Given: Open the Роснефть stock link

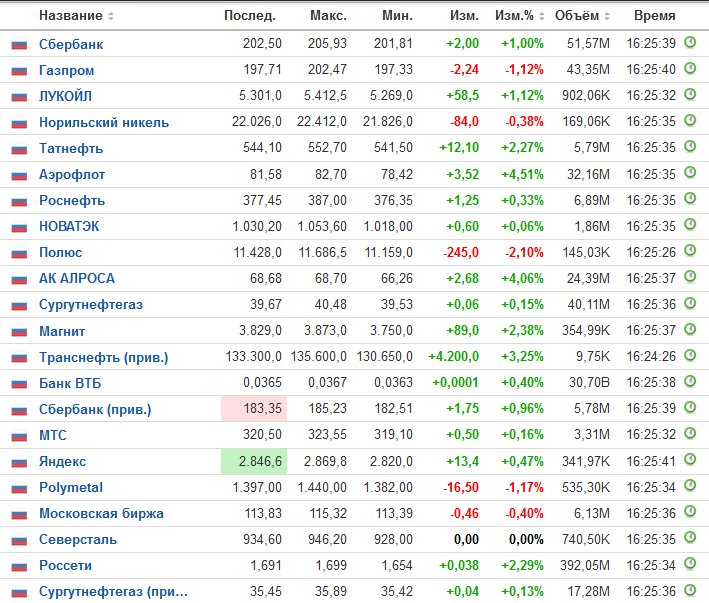Looking at the screenshot, I should (x=72, y=200).
